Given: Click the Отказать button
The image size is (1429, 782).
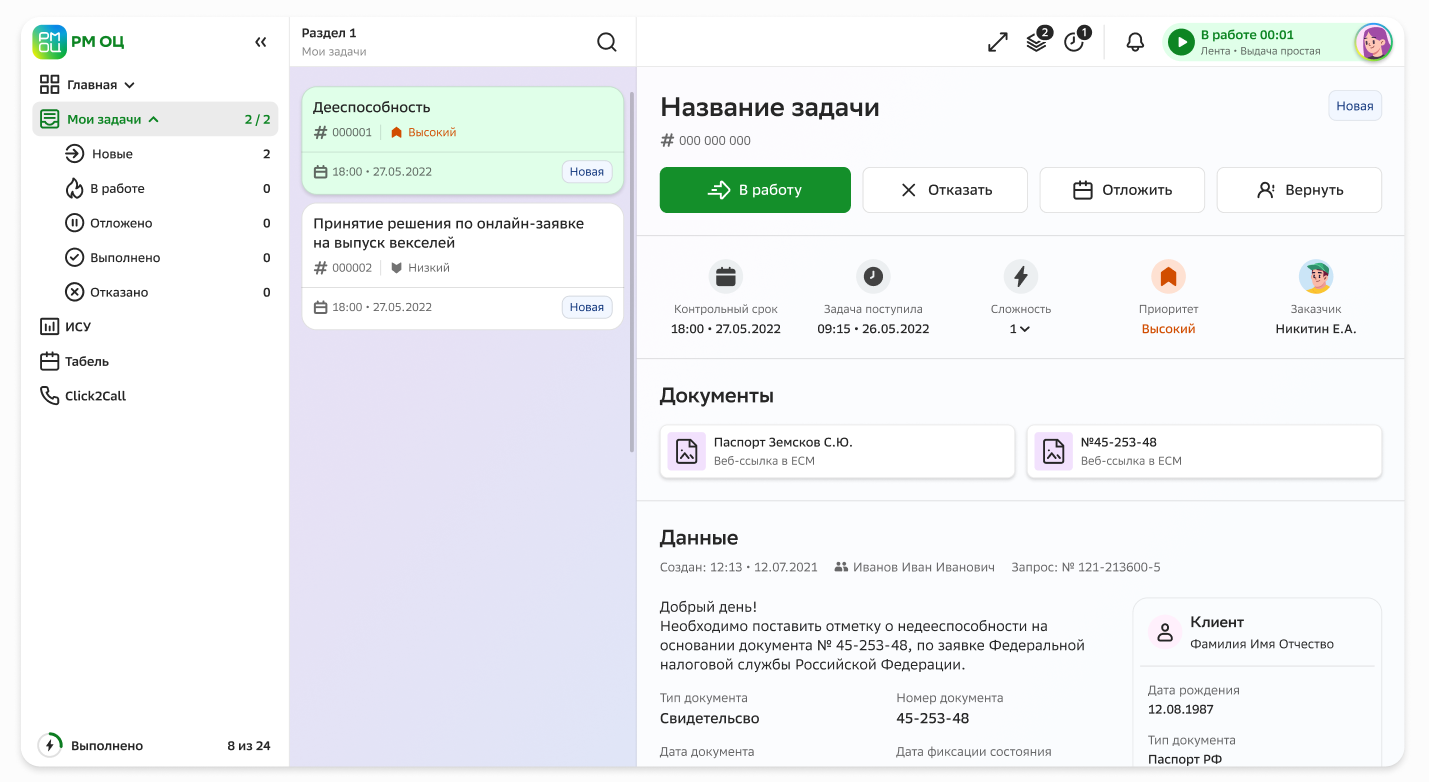Looking at the screenshot, I should click(945, 190).
